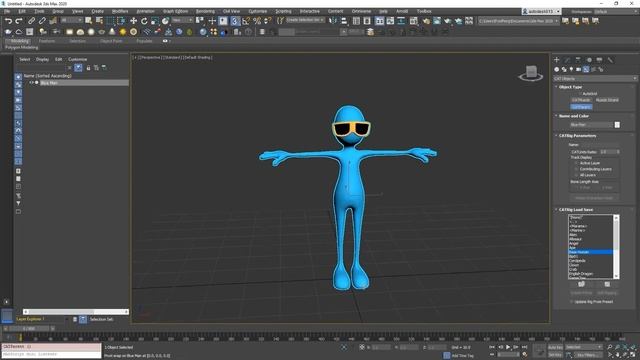Activate the Select and Rotate tool
Viewport: 640px width, 360px height.
pos(144,21)
